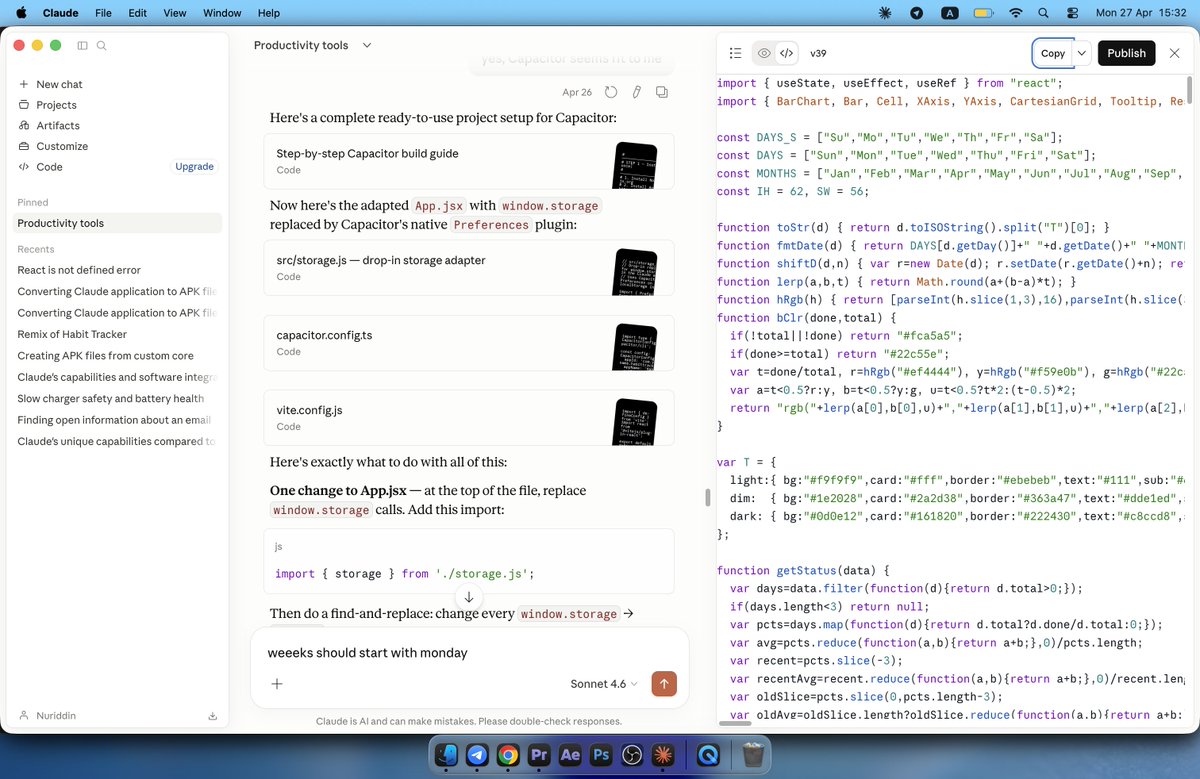Open Premiere Pro from the Dock

(x=539, y=756)
